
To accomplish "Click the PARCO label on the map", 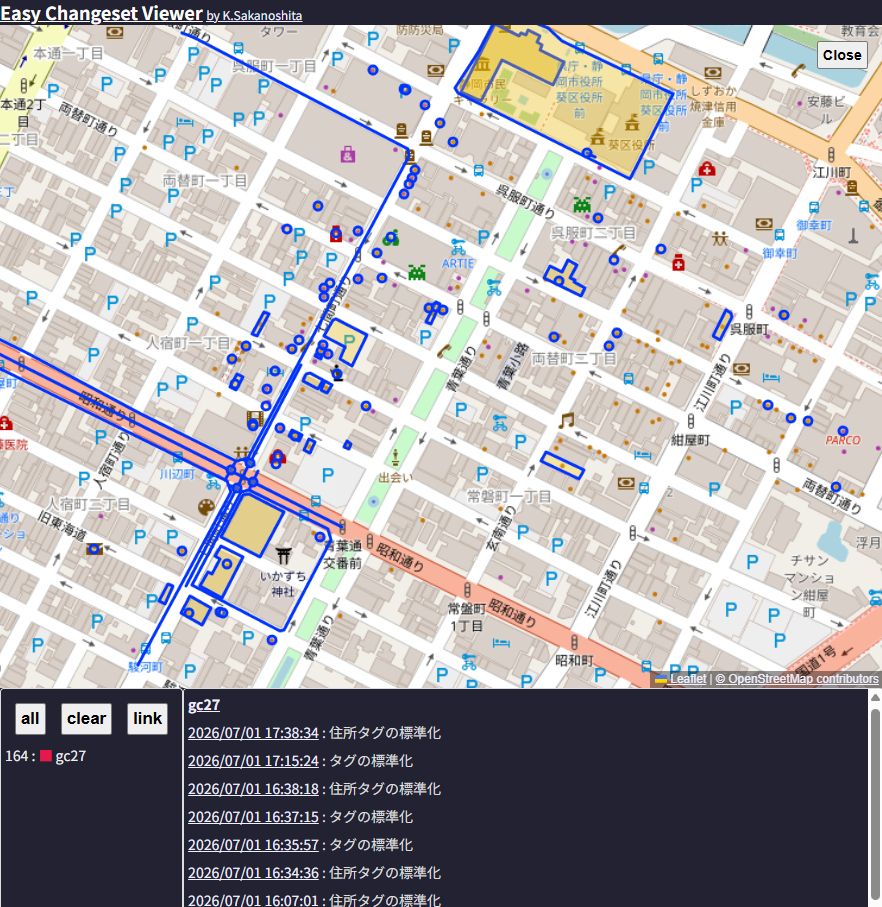I will [843, 440].
